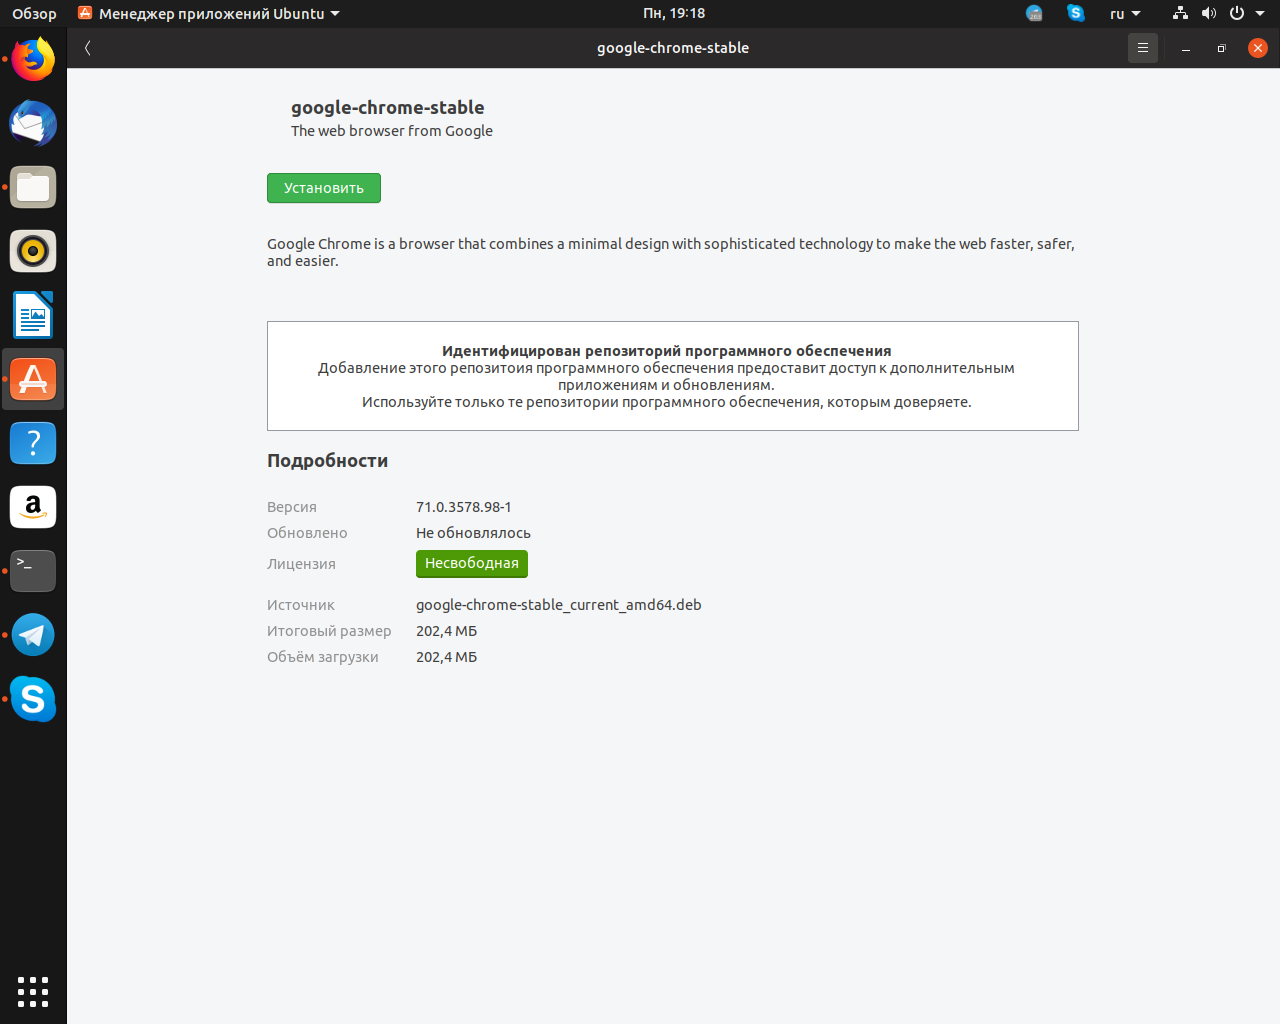Expand the system menu arrow beside the power icon
Viewport: 1280px width, 1024px height.
pyautogui.click(x=1260, y=13)
